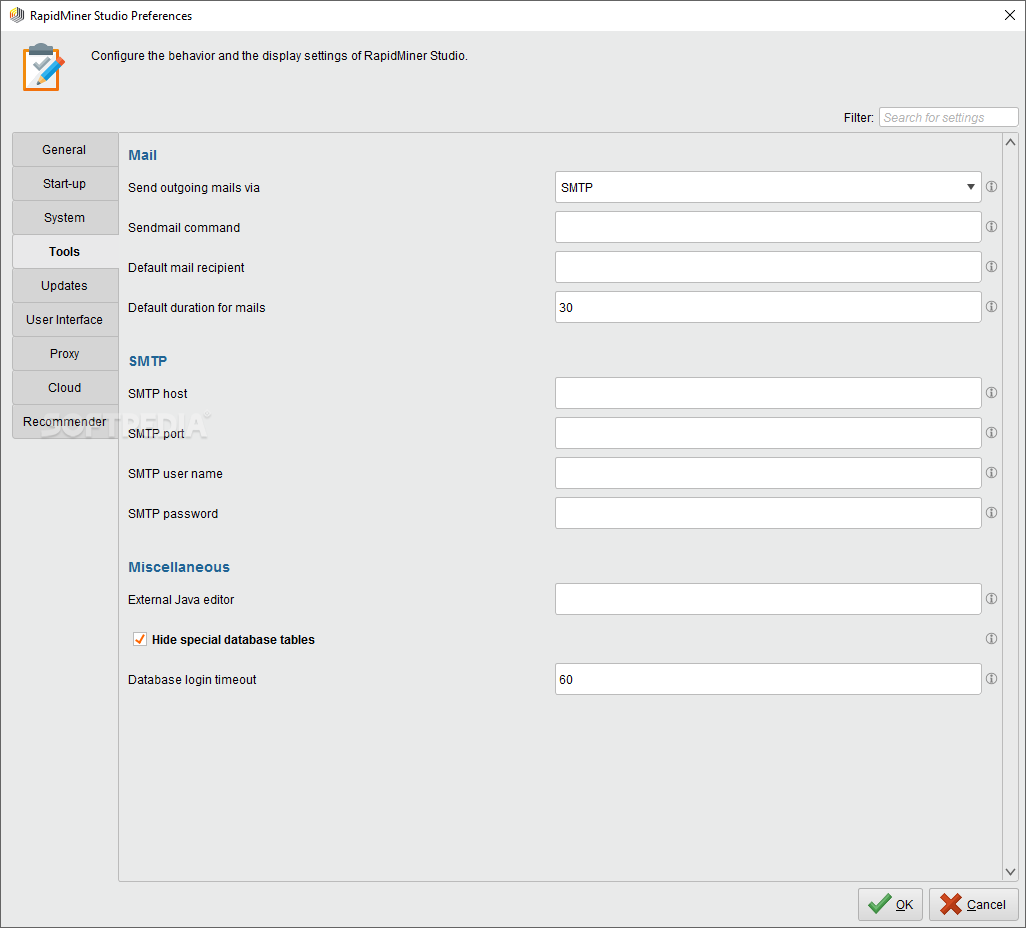
Task: Select the System tab
Action: pos(65,217)
